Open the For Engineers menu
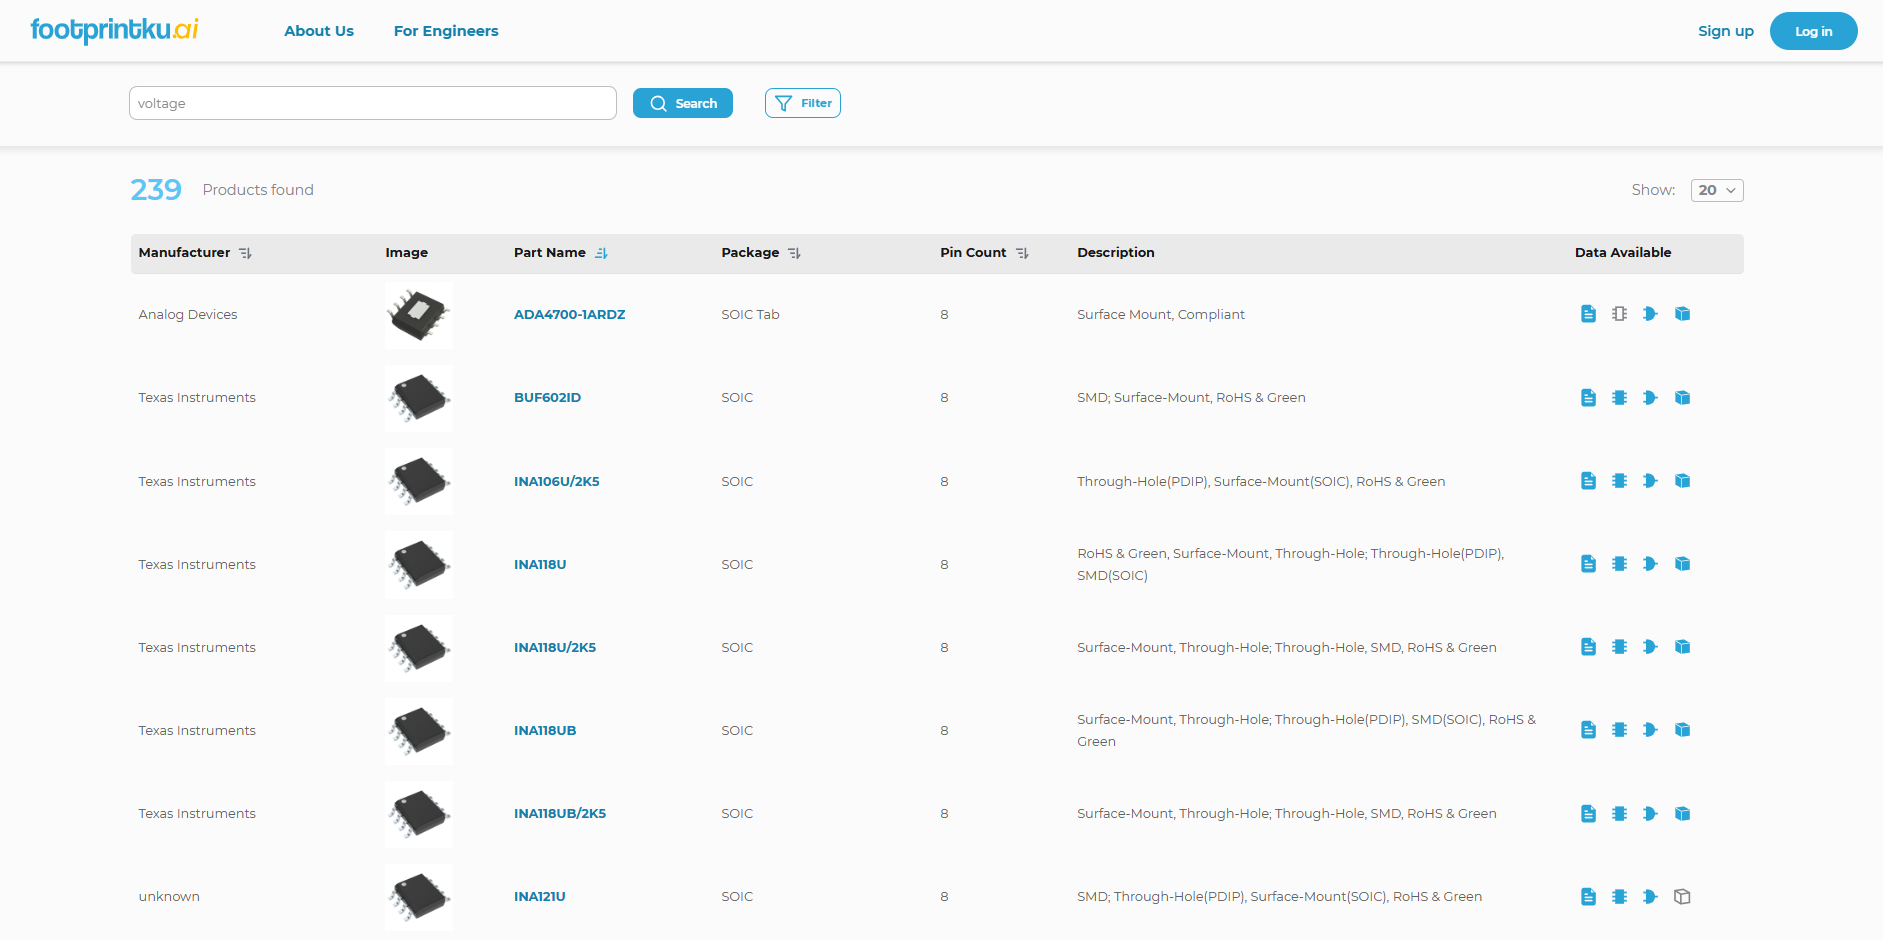Viewport: 1883px width, 940px height. pyautogui.click(x=446, y=31)
